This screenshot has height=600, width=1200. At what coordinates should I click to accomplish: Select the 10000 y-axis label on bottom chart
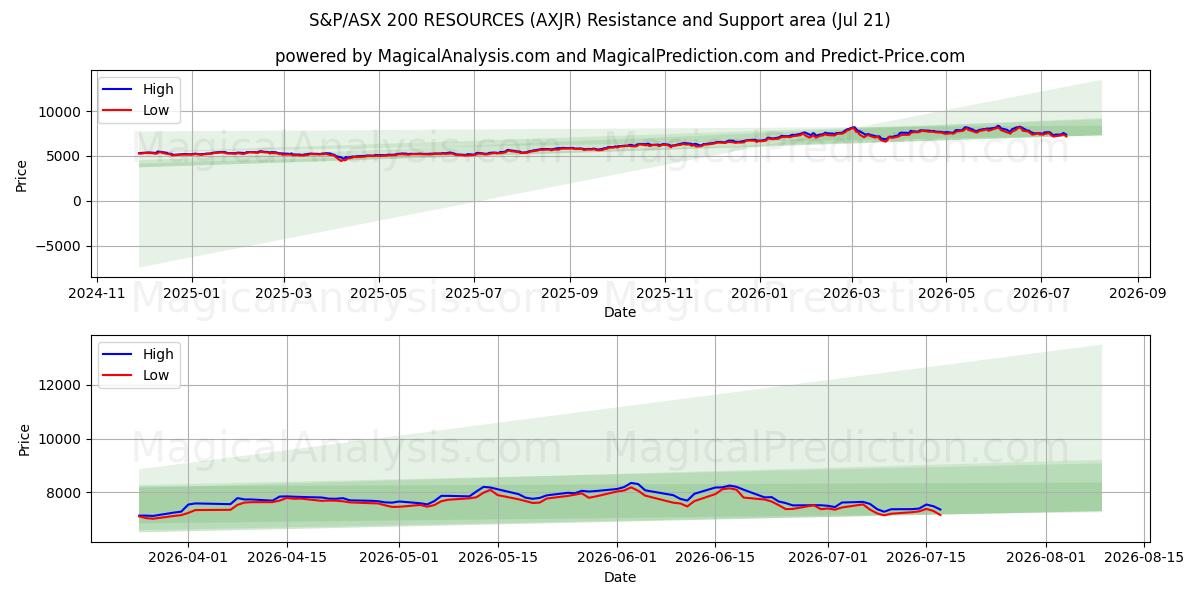pos(62,440)
